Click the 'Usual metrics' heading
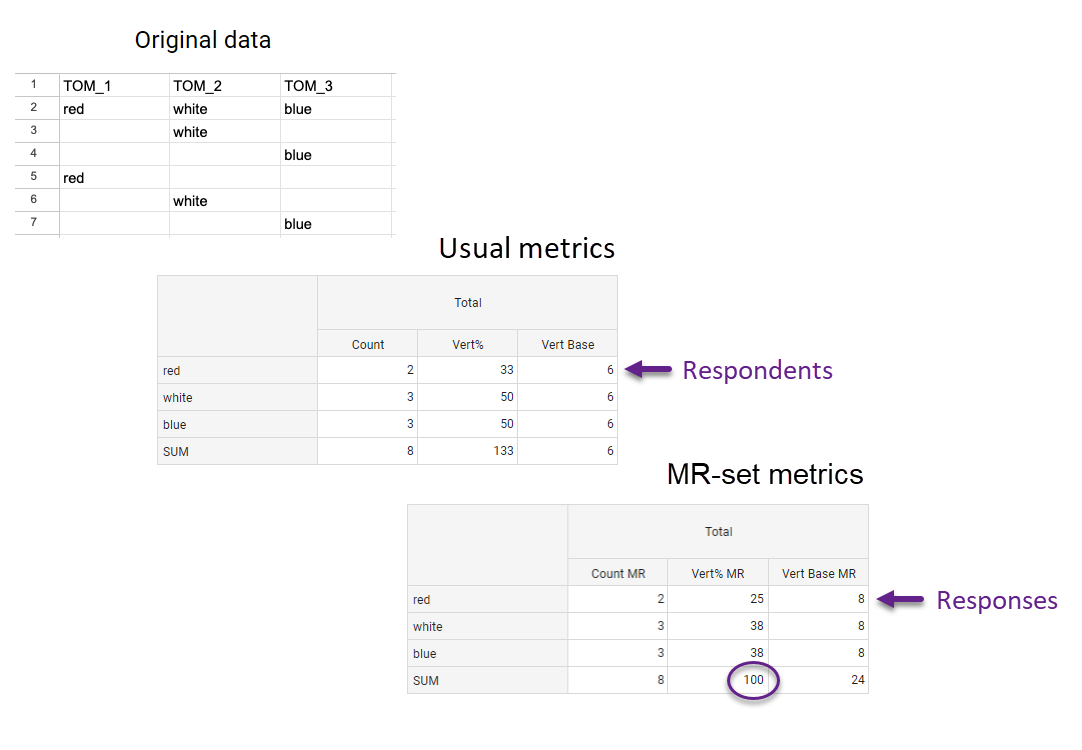The height and width of the screenshot is (750, 1082). coord(527,248)
